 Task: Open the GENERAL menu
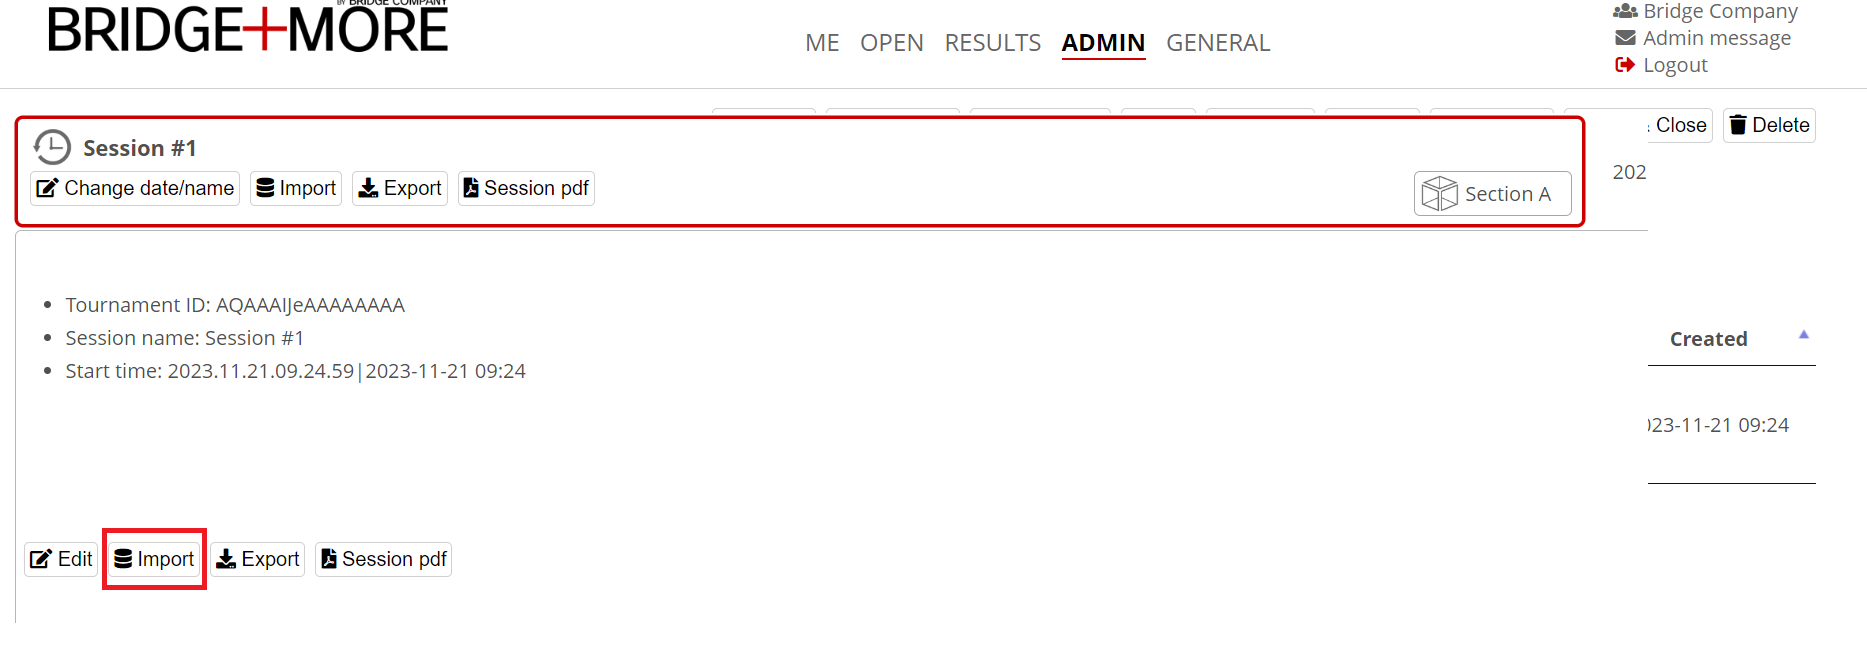click(1218, 43)
